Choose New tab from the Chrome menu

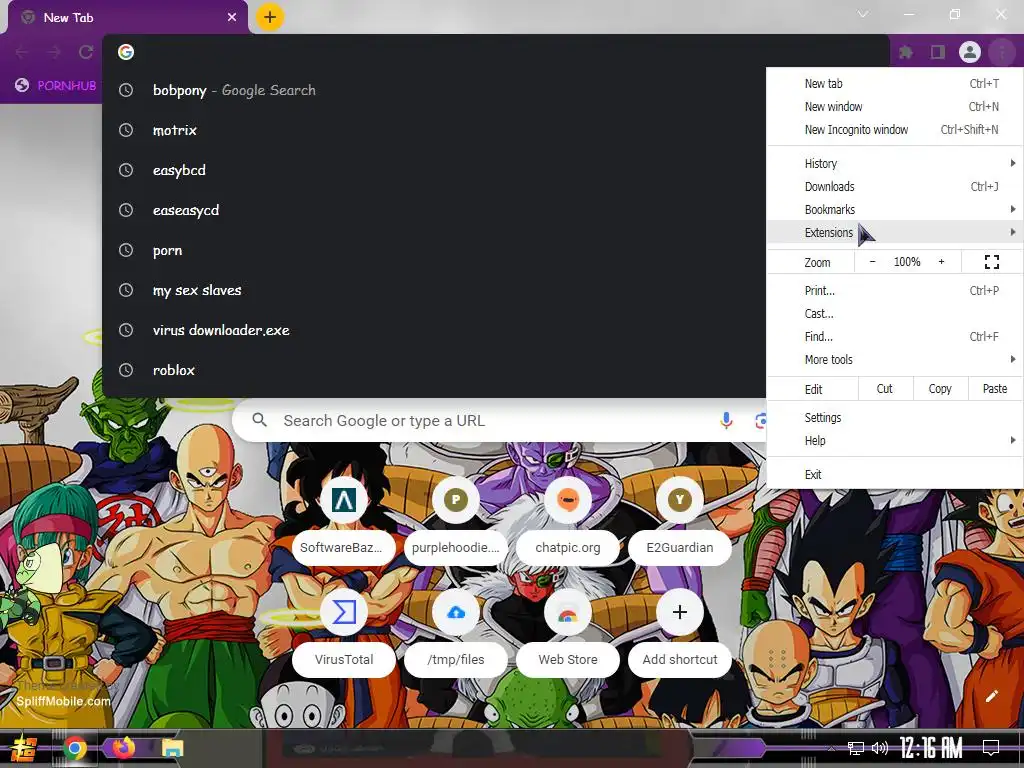(895, 84)
